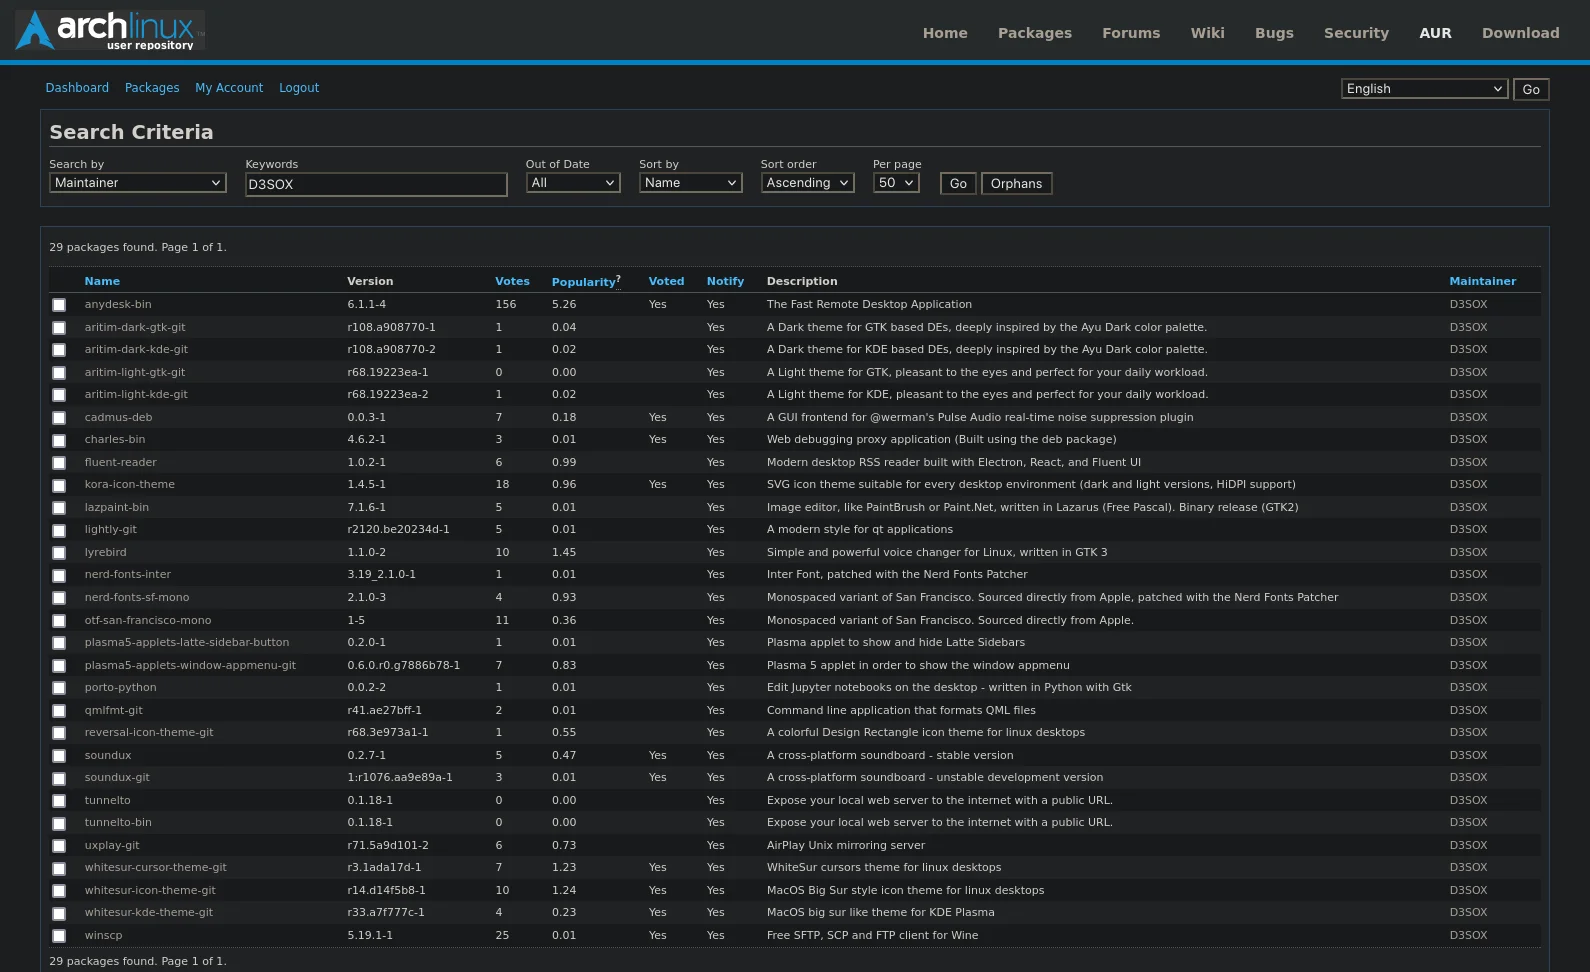Open the Bugs navigation item

tap(1274, 33)
